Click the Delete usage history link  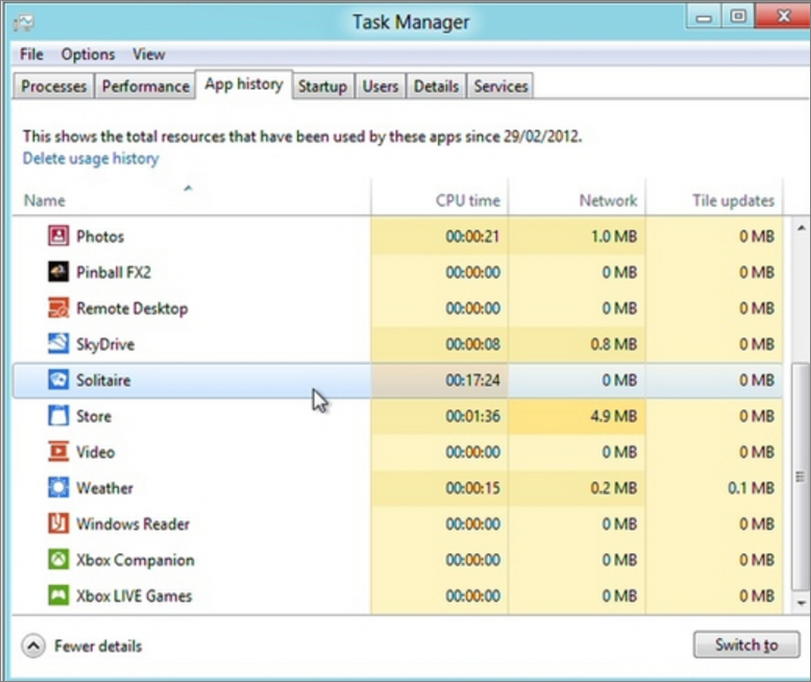pos(91,158)
